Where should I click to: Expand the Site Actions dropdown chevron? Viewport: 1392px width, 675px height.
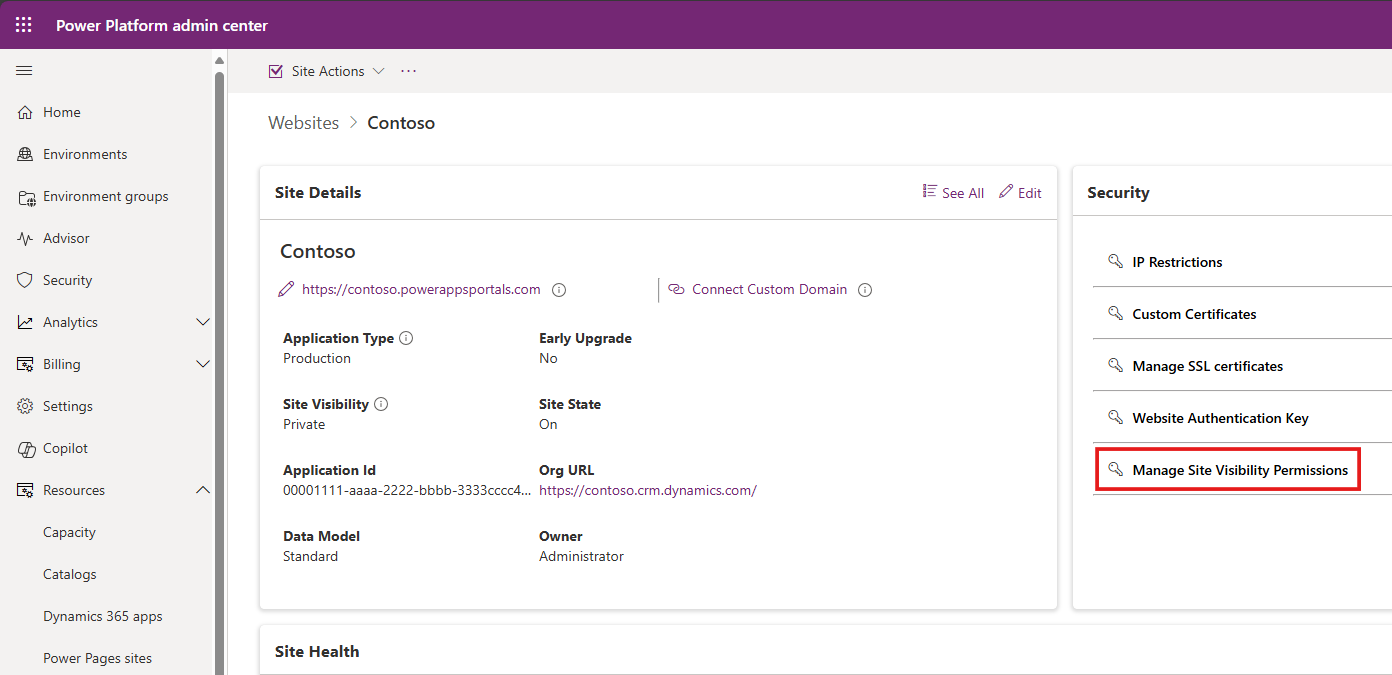(x=378, y=71)
